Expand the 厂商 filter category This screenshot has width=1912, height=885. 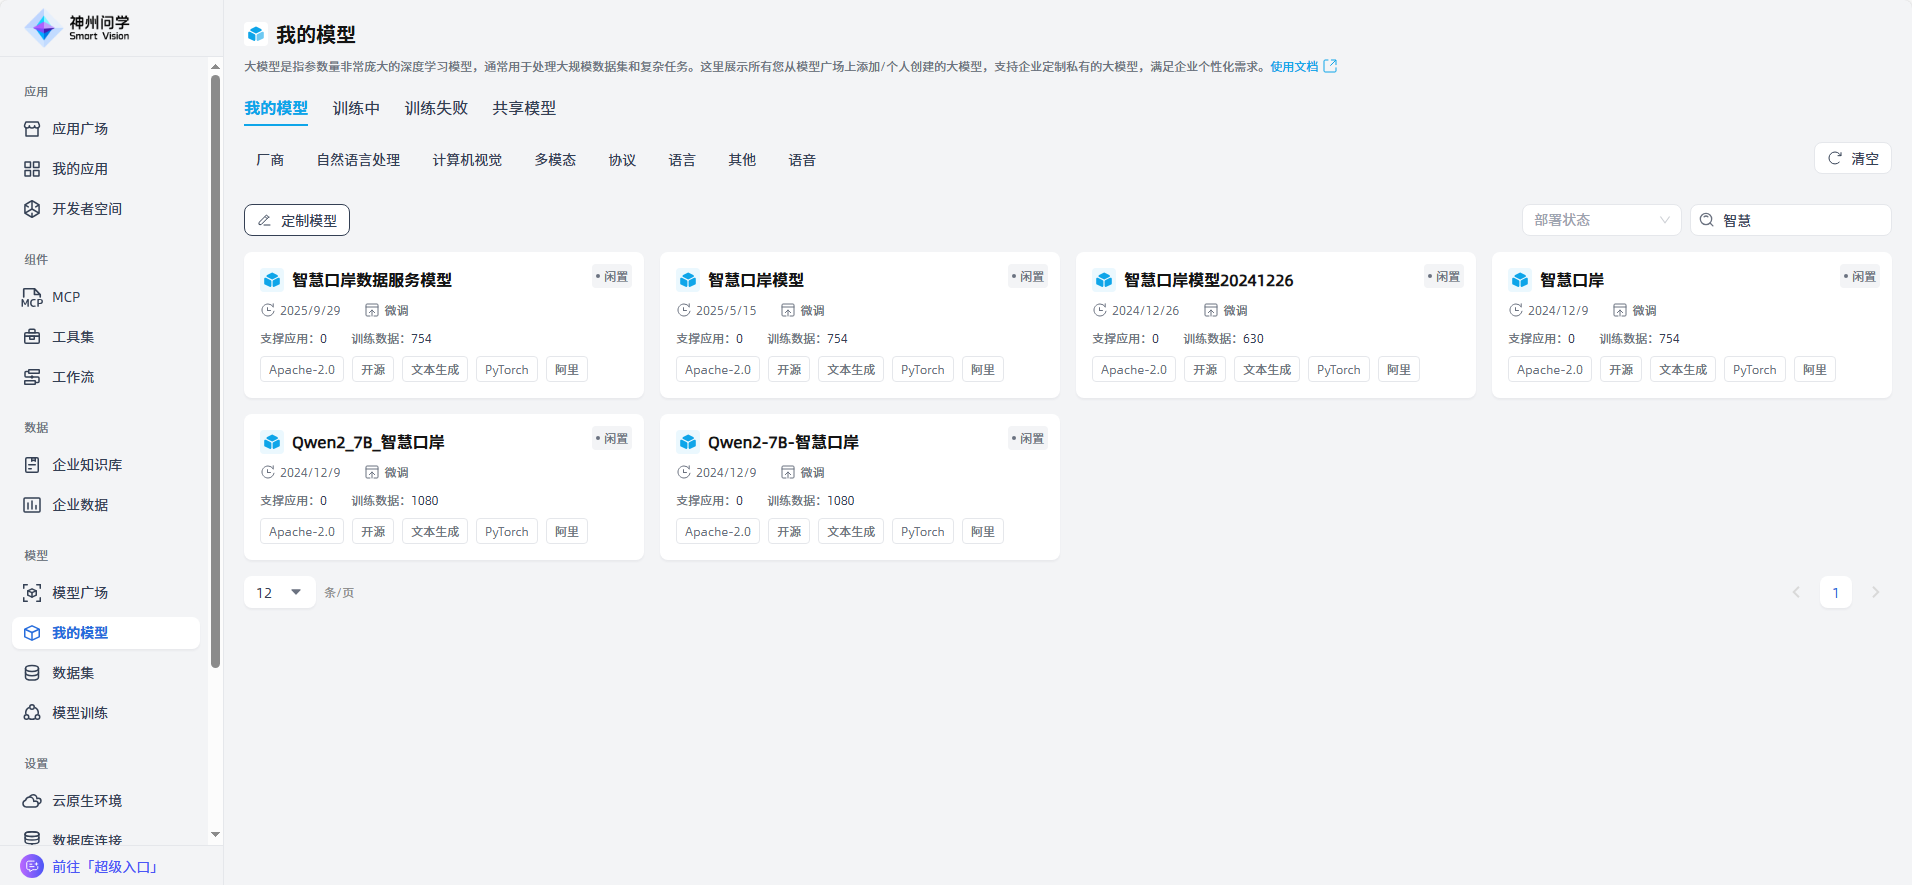pyautogui.click(x=270, y=160)
